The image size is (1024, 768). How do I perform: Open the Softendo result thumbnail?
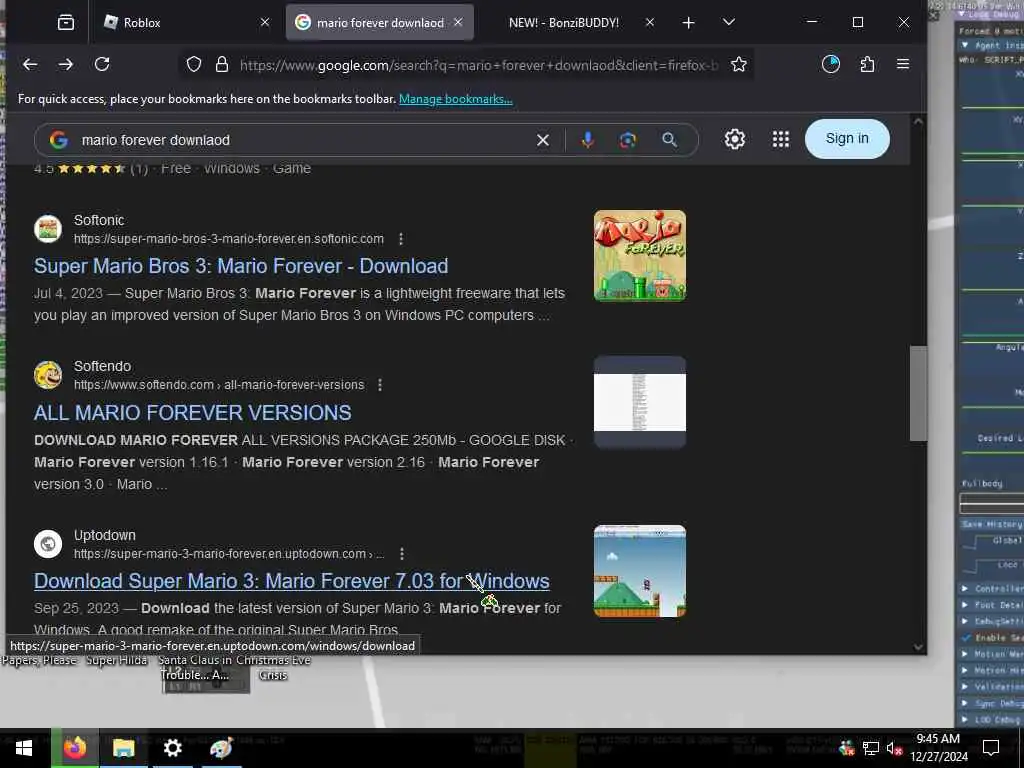(x=640, y=402)
